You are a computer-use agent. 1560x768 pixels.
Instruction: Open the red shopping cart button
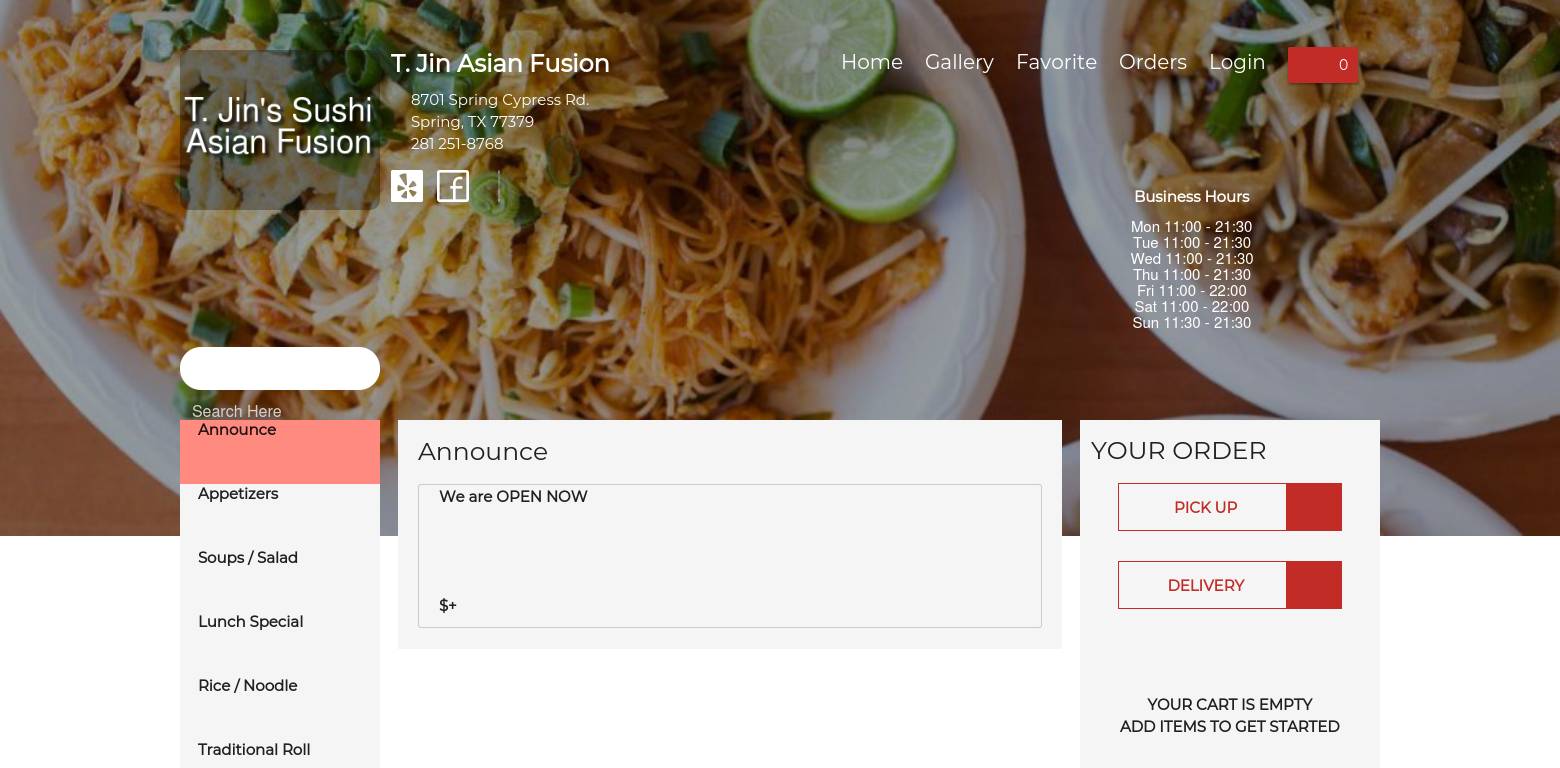coord(1322,65)
